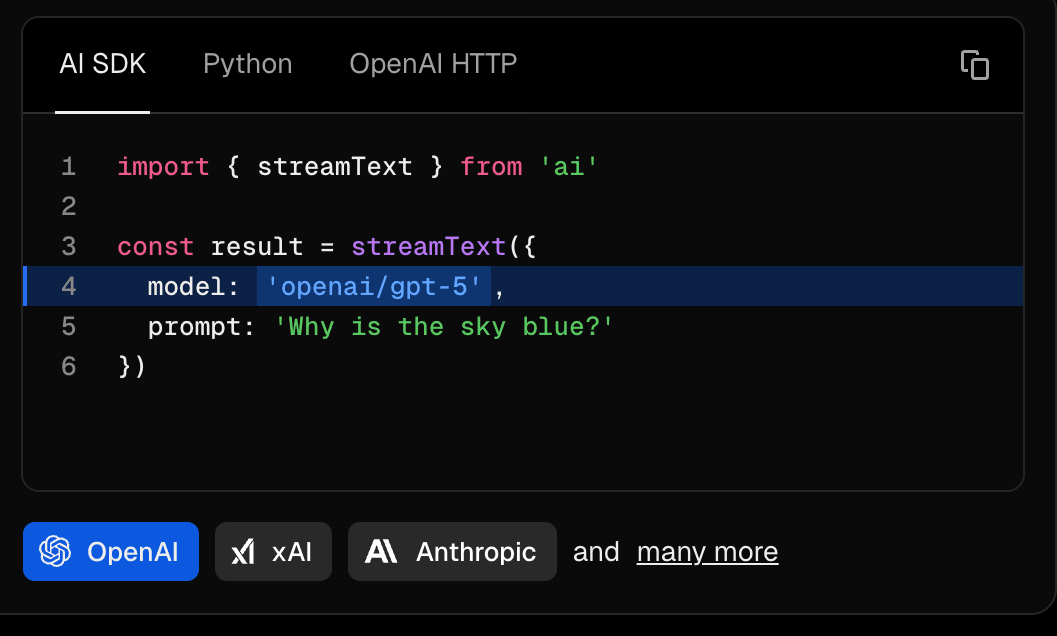Viewport: 1057px width, 636px height.
Task: Click the from keyword on line 1
Action: point(491,167)
